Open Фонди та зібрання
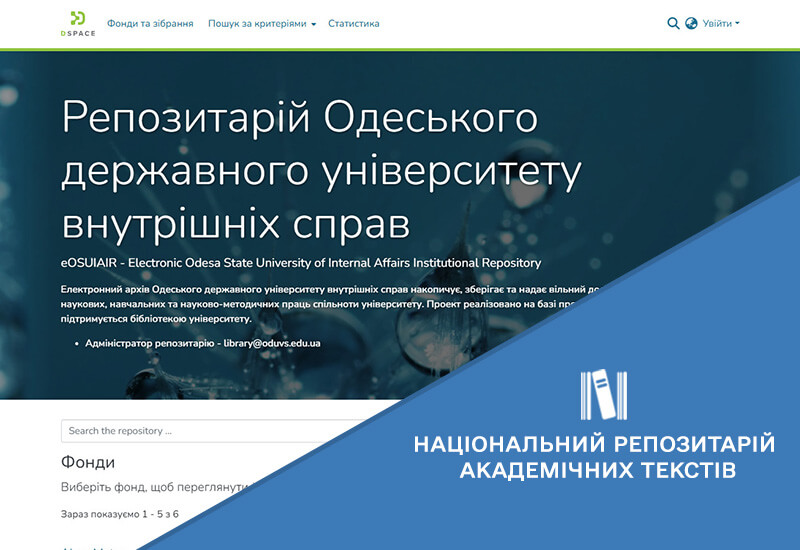Image resolution: width=800 pixels, height=550 pixels. pos(150,23)
